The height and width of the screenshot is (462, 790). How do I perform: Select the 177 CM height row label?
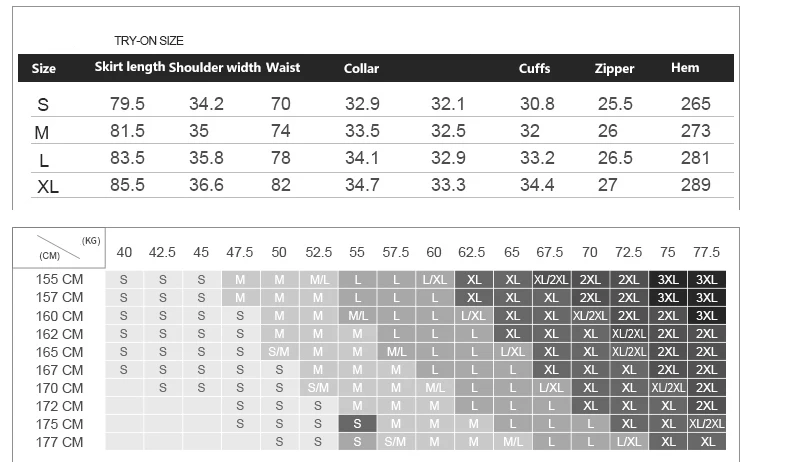click(59, 442)
